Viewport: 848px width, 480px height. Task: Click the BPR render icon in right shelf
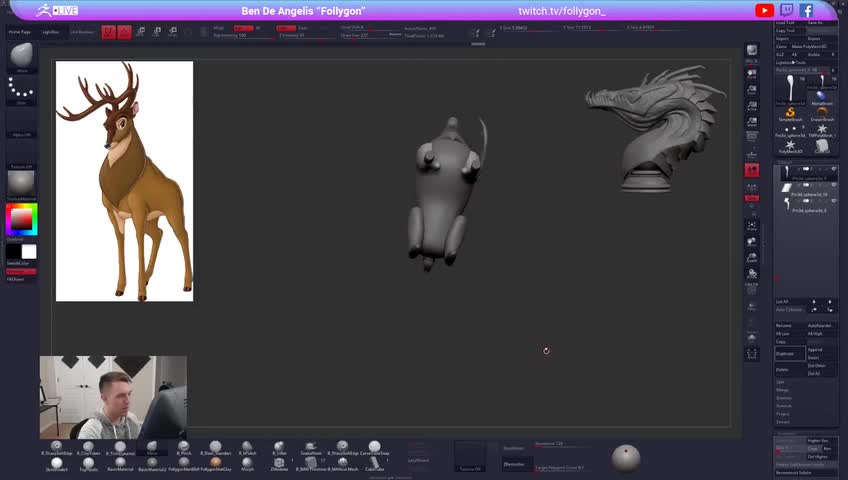[752, 52]
